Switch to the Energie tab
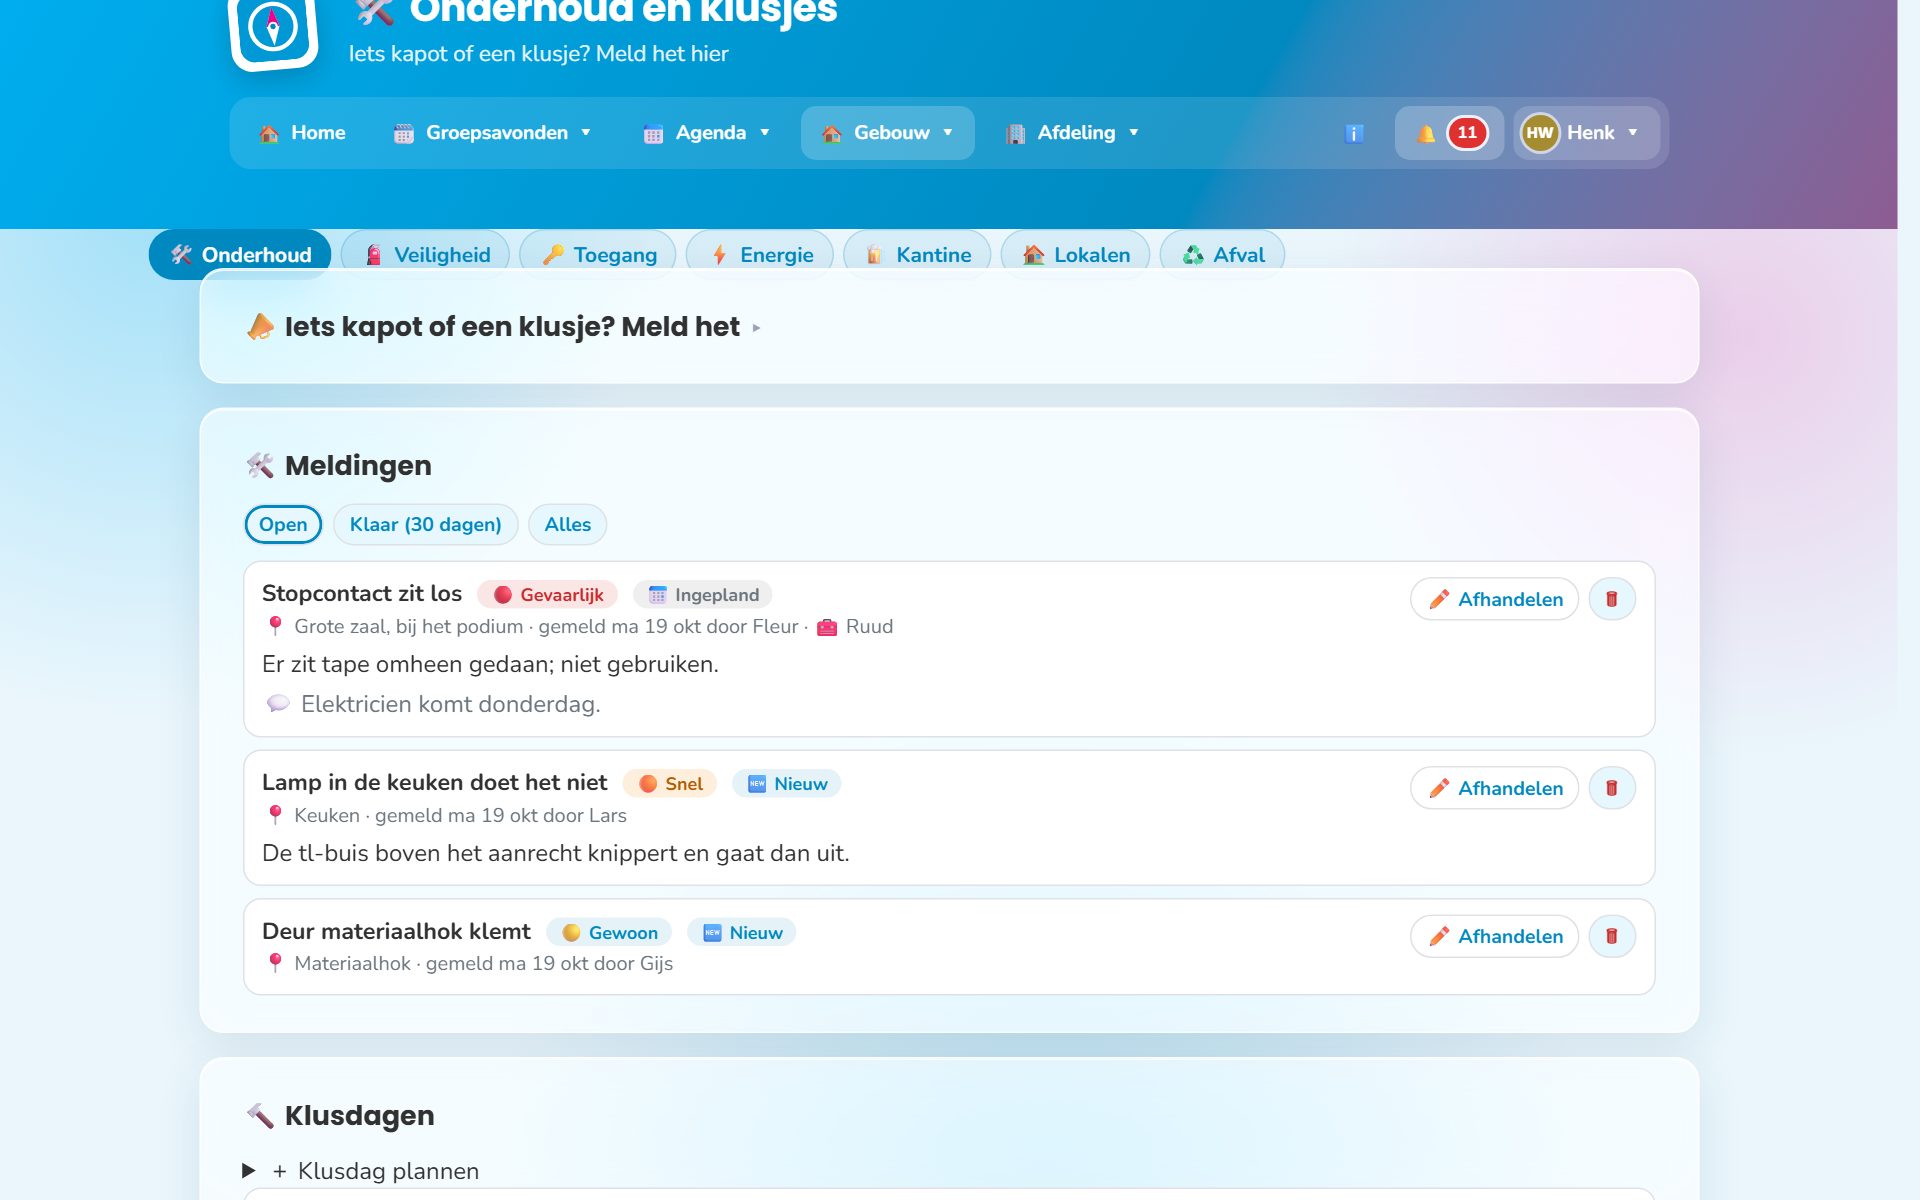Screen dimensions: 1920x1200 pos(760,255)
